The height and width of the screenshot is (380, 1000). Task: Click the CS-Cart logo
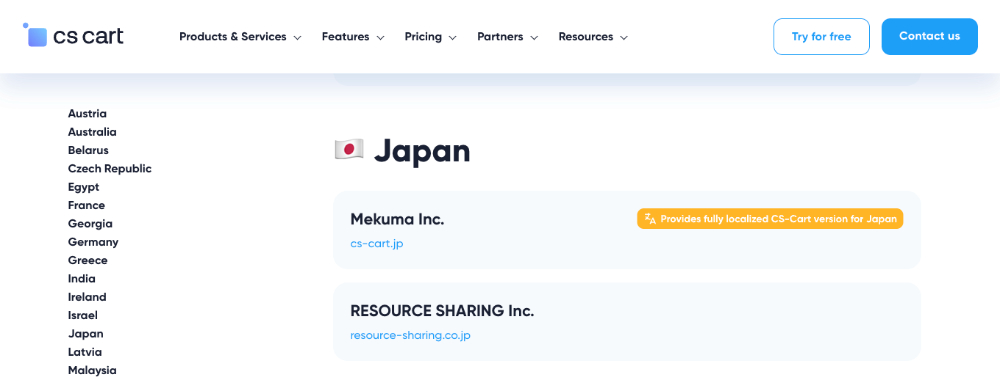click(x=73, y=36)
